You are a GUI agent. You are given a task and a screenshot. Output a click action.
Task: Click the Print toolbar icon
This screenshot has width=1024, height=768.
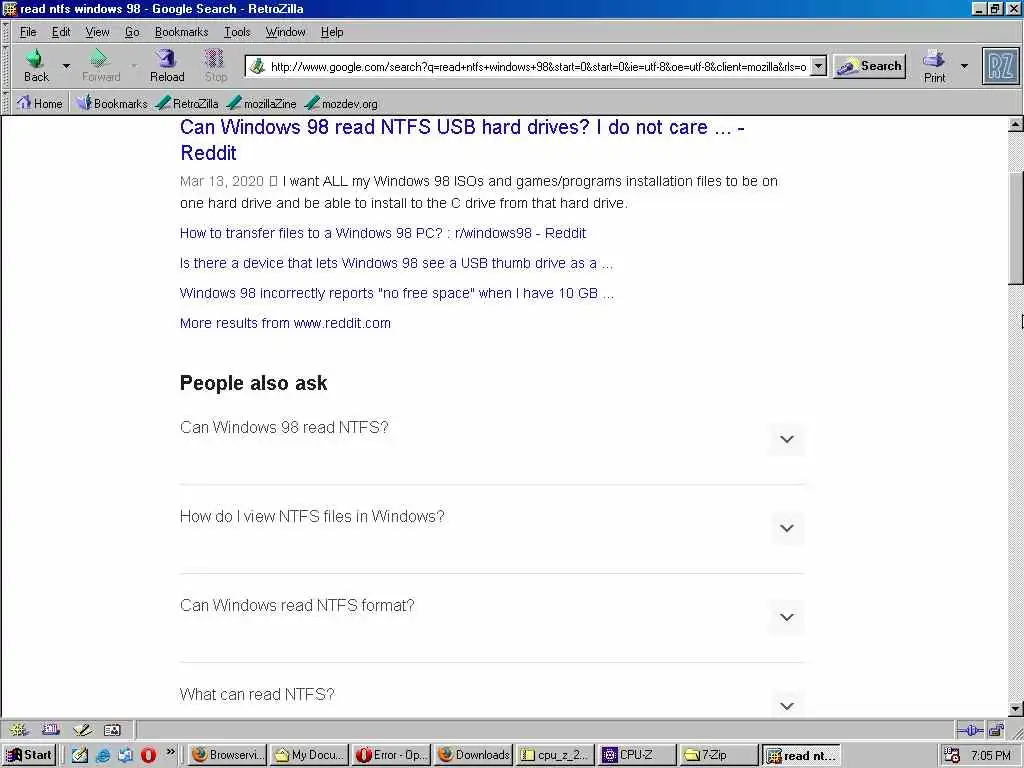click(934, 66)
